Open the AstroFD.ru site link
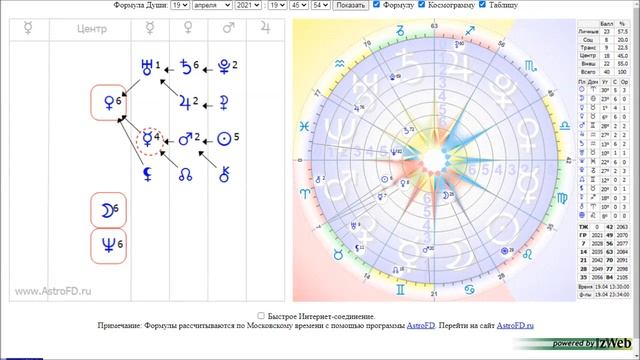This screenshot has height=360, width=640. point(515,325)
